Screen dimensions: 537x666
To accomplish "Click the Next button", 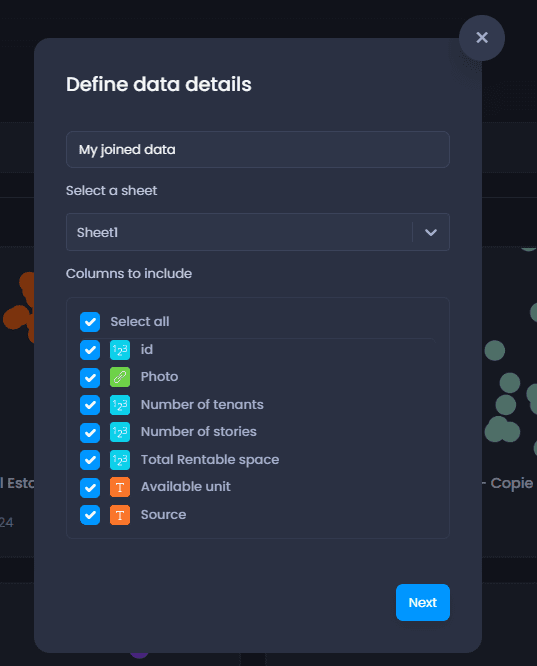I will pos(423,602).
